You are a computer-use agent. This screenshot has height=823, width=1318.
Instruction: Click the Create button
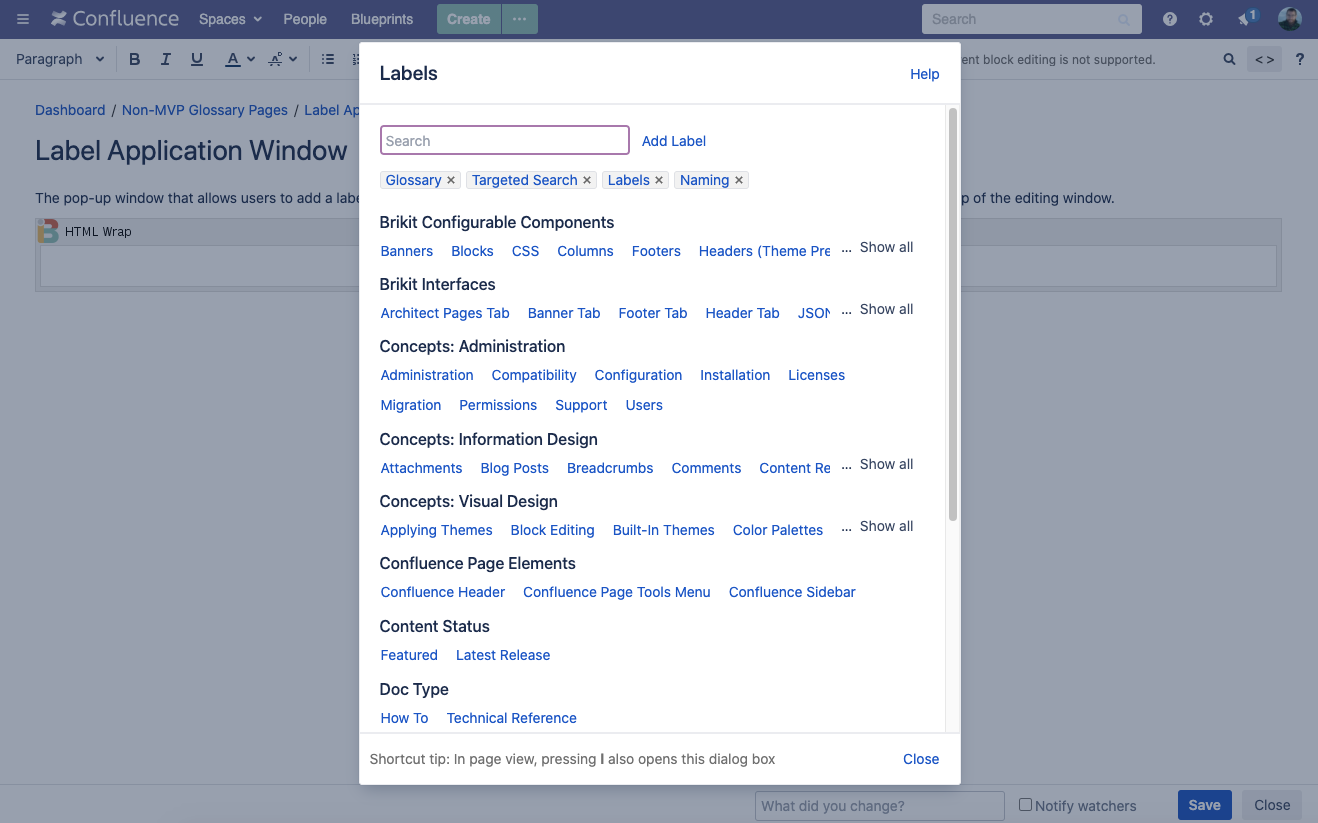(468, 19)
